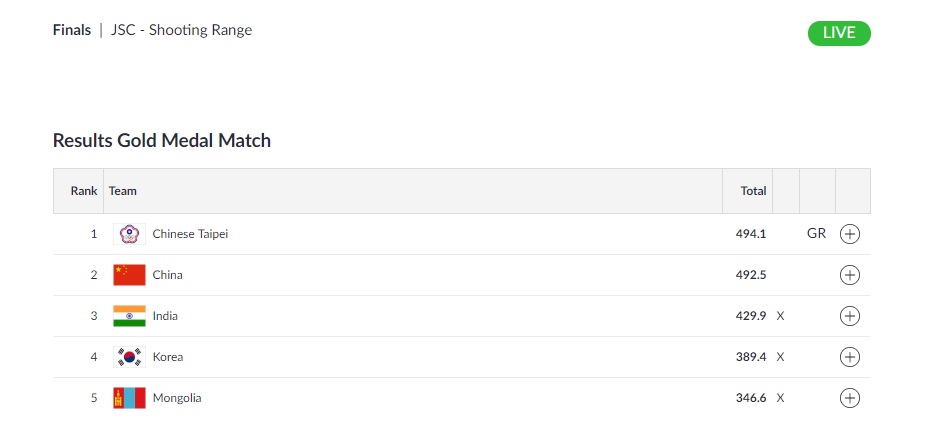Image resolution: width=930 pixels, height=440 pixels.
Task: Select the Mongolia flag icon
Action: (x=129, y=398)
